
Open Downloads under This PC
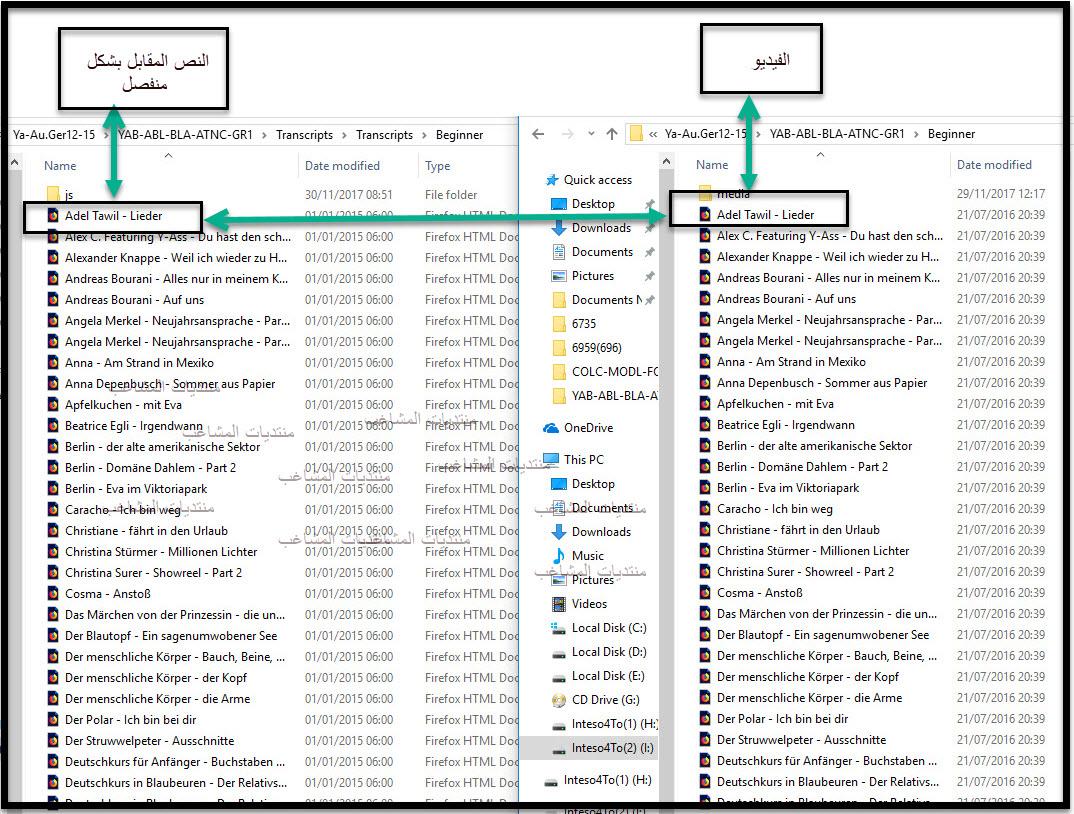[601, 532]
